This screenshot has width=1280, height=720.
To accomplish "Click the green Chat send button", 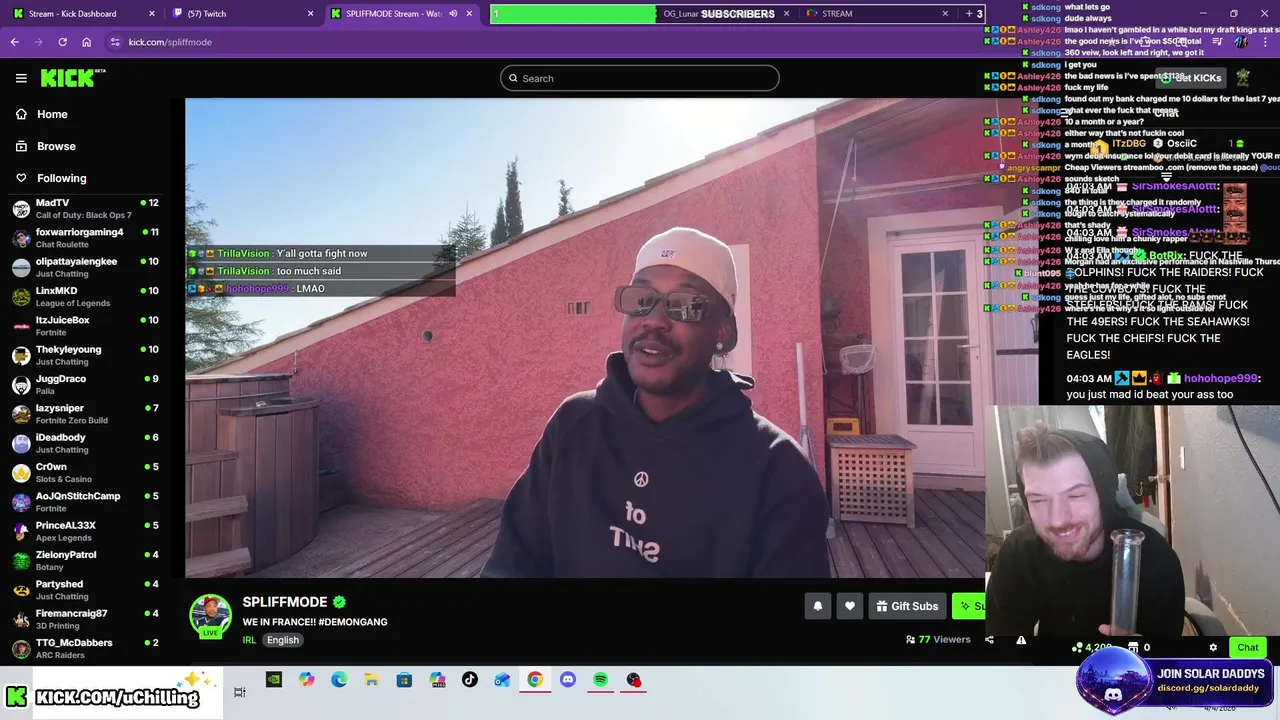I will [1247, 647].
